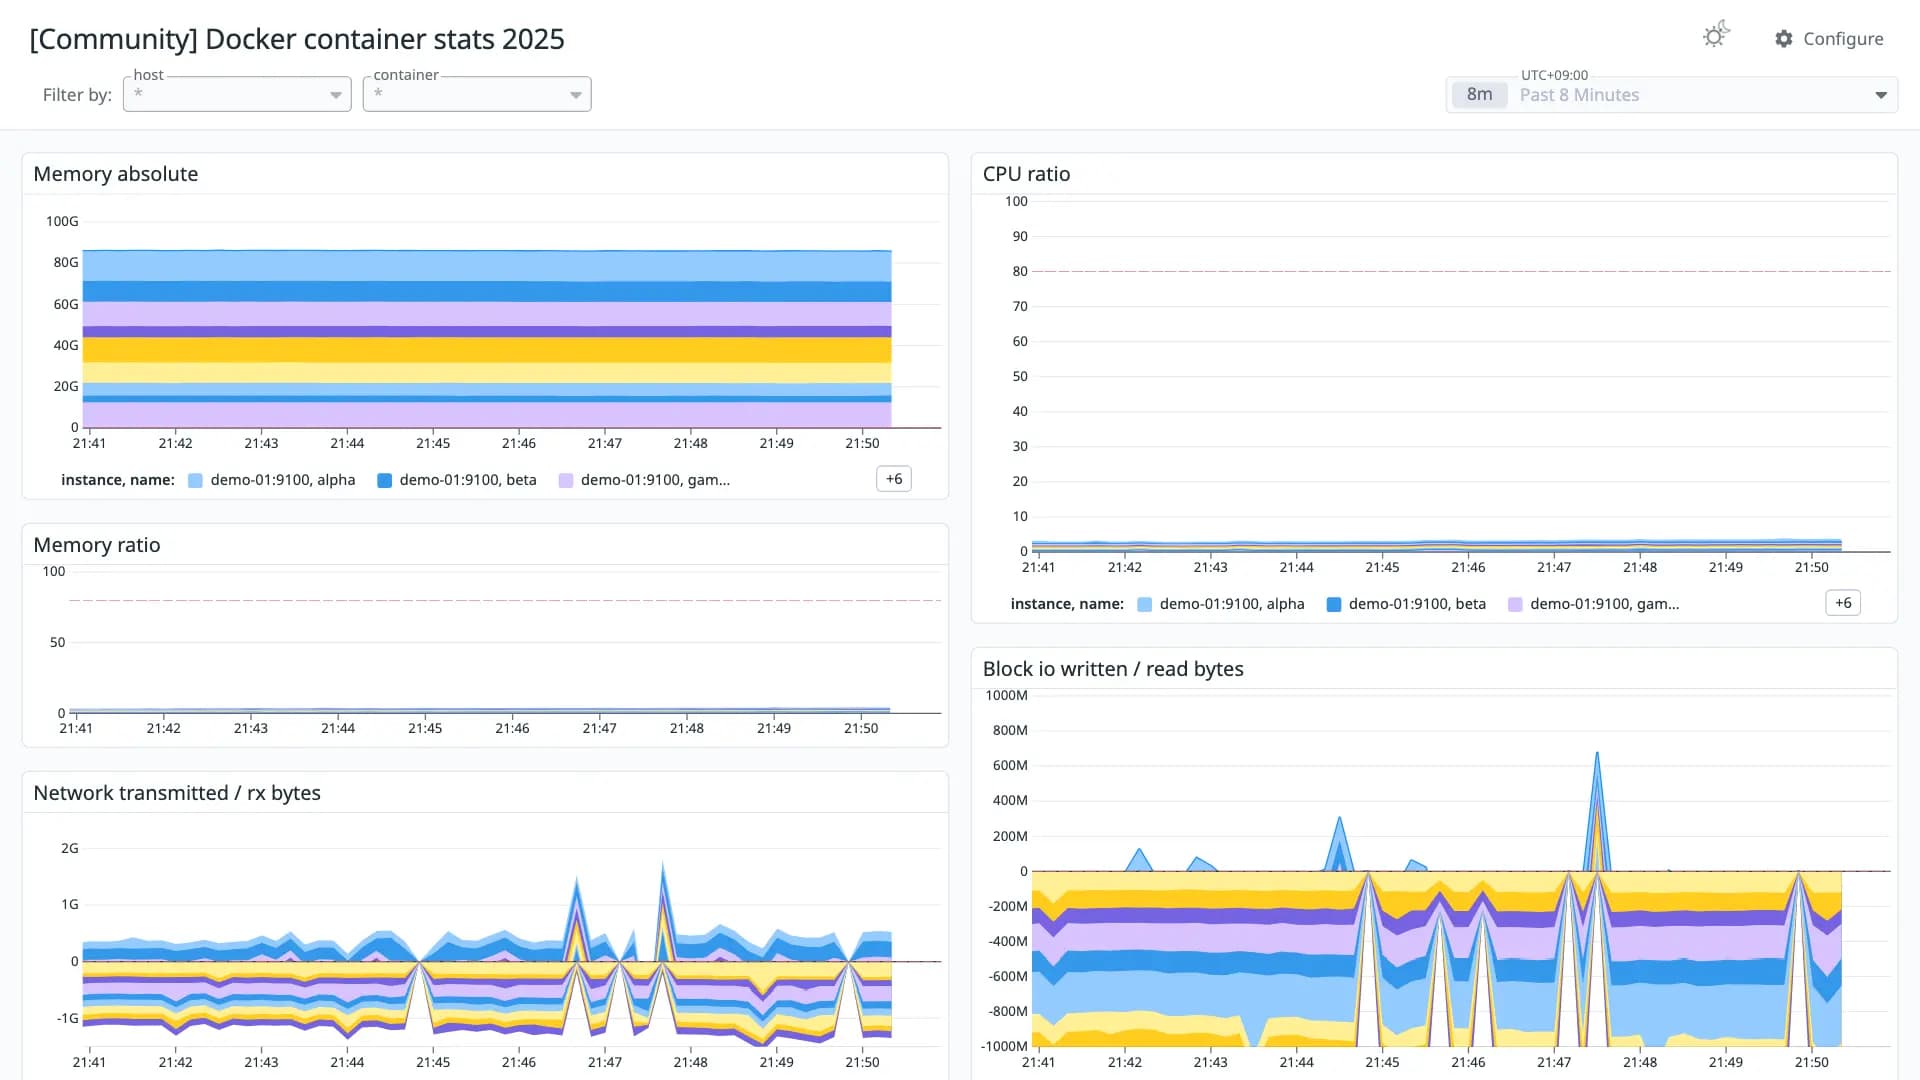This screenshot has width=1920, height=1080.
Task: Toggle the light/dark theme sun icon
Action: pos(1716,36)
